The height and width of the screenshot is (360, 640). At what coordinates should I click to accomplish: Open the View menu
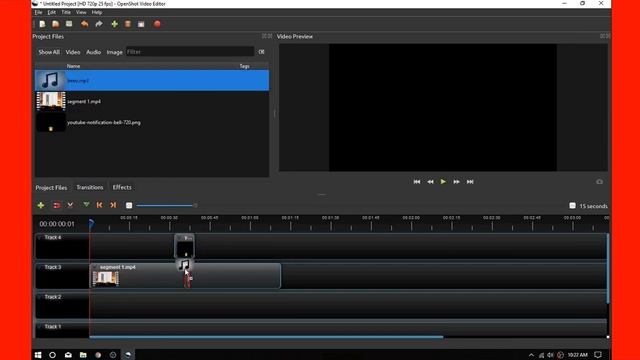click(81, 12)
